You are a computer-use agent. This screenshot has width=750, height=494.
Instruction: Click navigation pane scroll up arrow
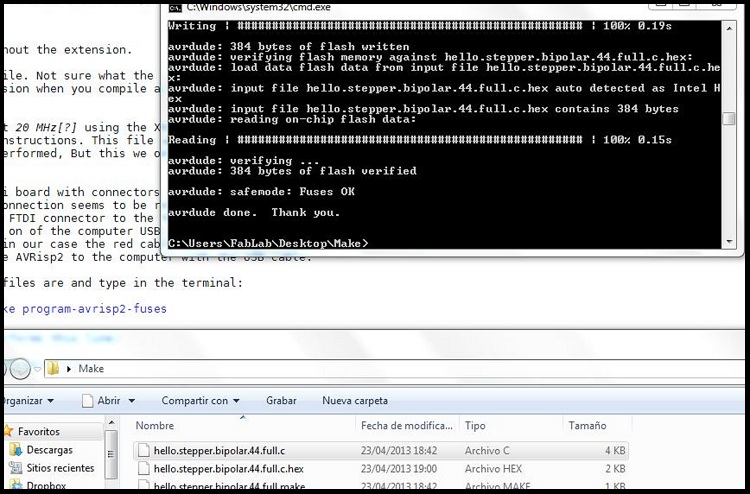click(111, 423)
